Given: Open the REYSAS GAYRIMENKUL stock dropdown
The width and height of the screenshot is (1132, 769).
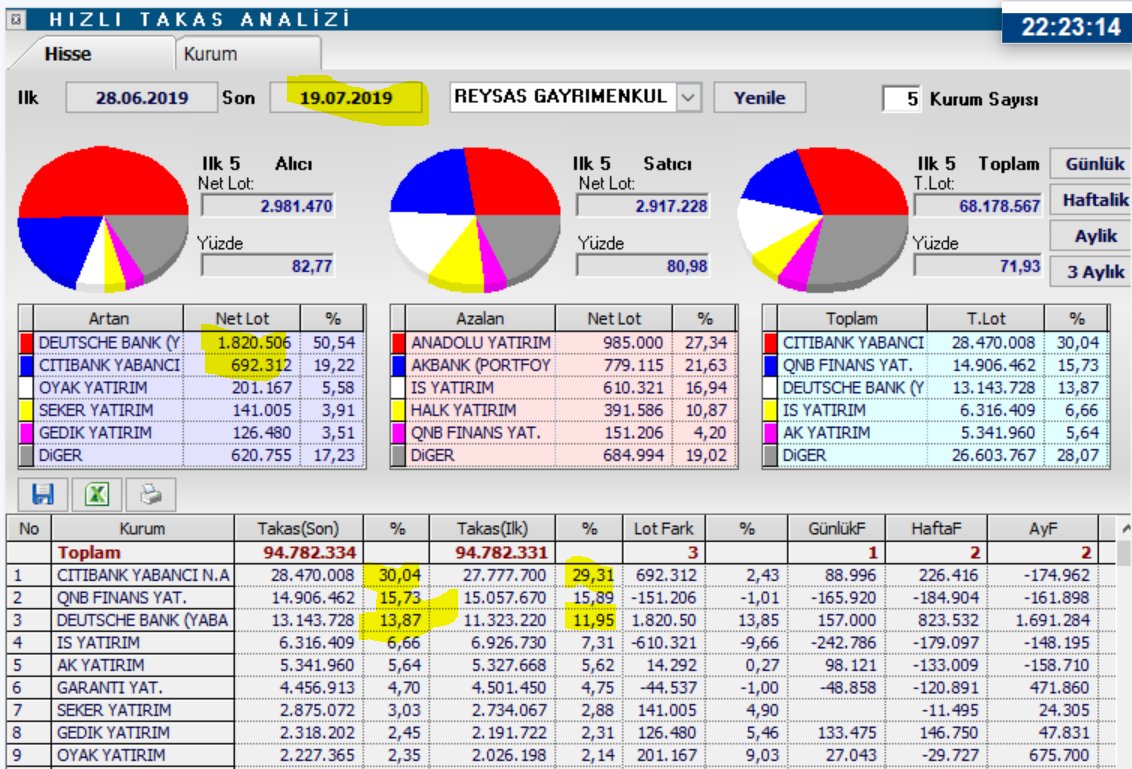Looking at the screenshot, I should tap(689, 97).
